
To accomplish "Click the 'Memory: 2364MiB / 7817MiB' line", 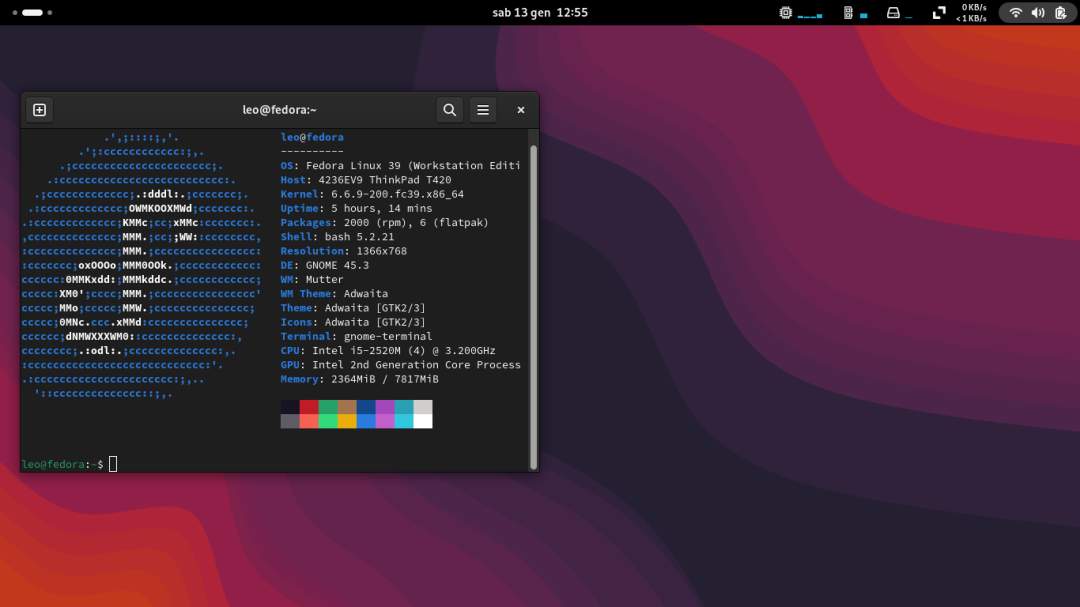I will 360,379.
